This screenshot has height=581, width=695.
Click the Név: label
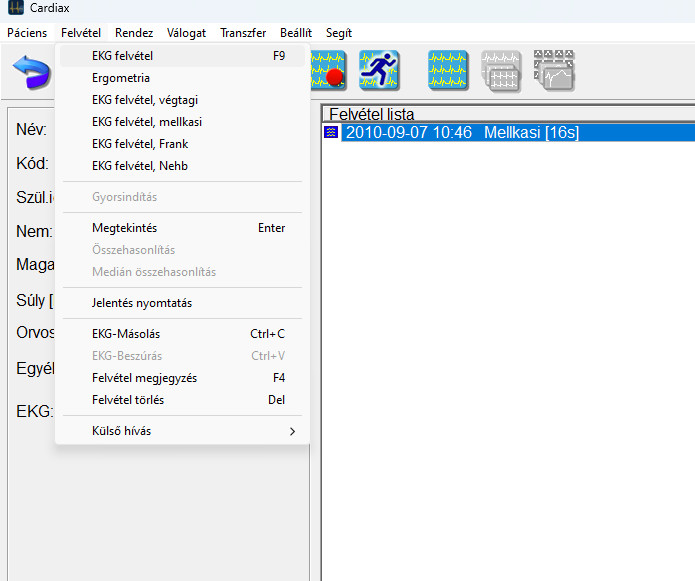pyautogui.click(x=31, y=129)
